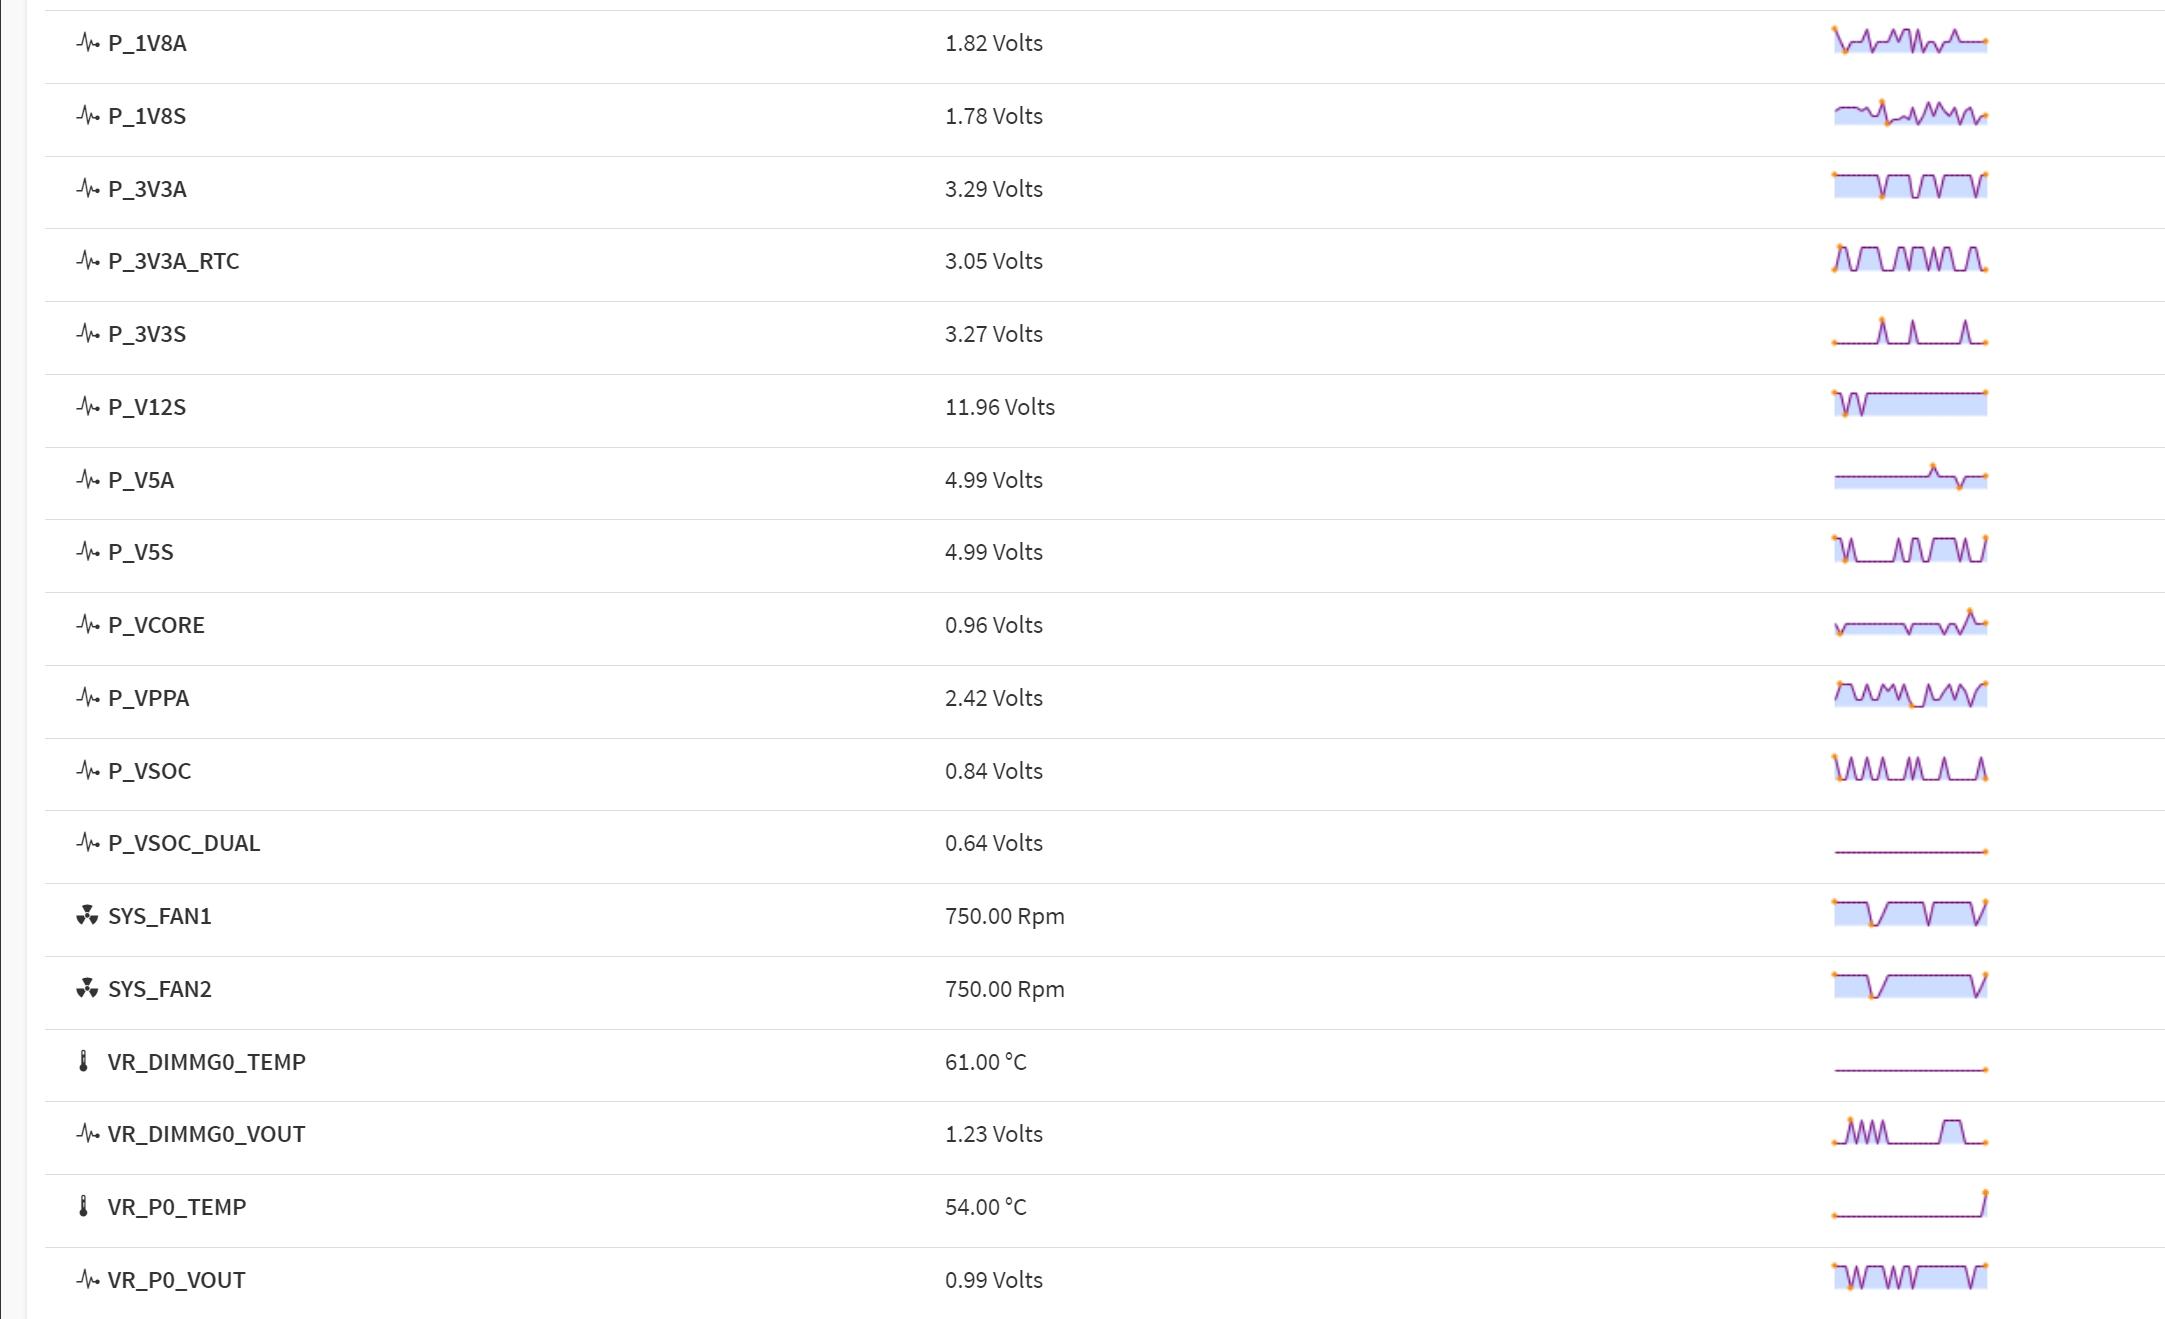Click the voltage icon beside P_VCORE
This screenshot has width=2165, height=1319.
pos(87,625)
